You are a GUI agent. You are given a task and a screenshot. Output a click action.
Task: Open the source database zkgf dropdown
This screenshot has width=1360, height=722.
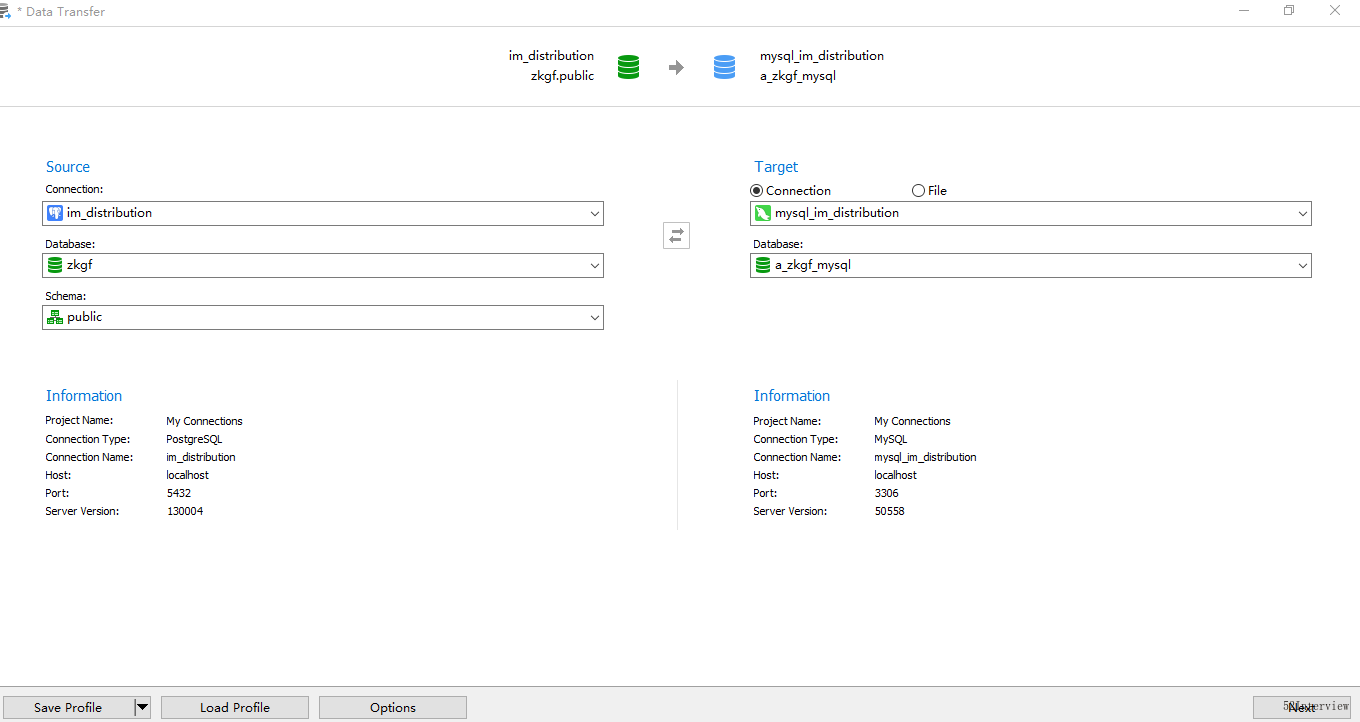(323, 265)
